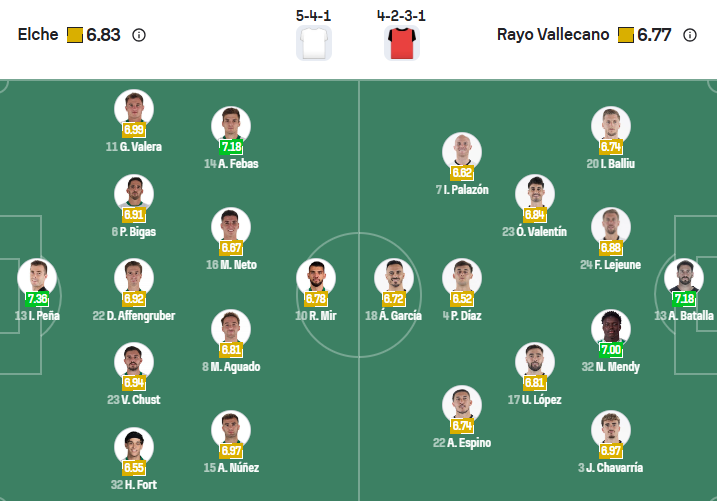
Task: Click the yellow rating square next to Rayo Vallecano
Action: pos(626,35)
